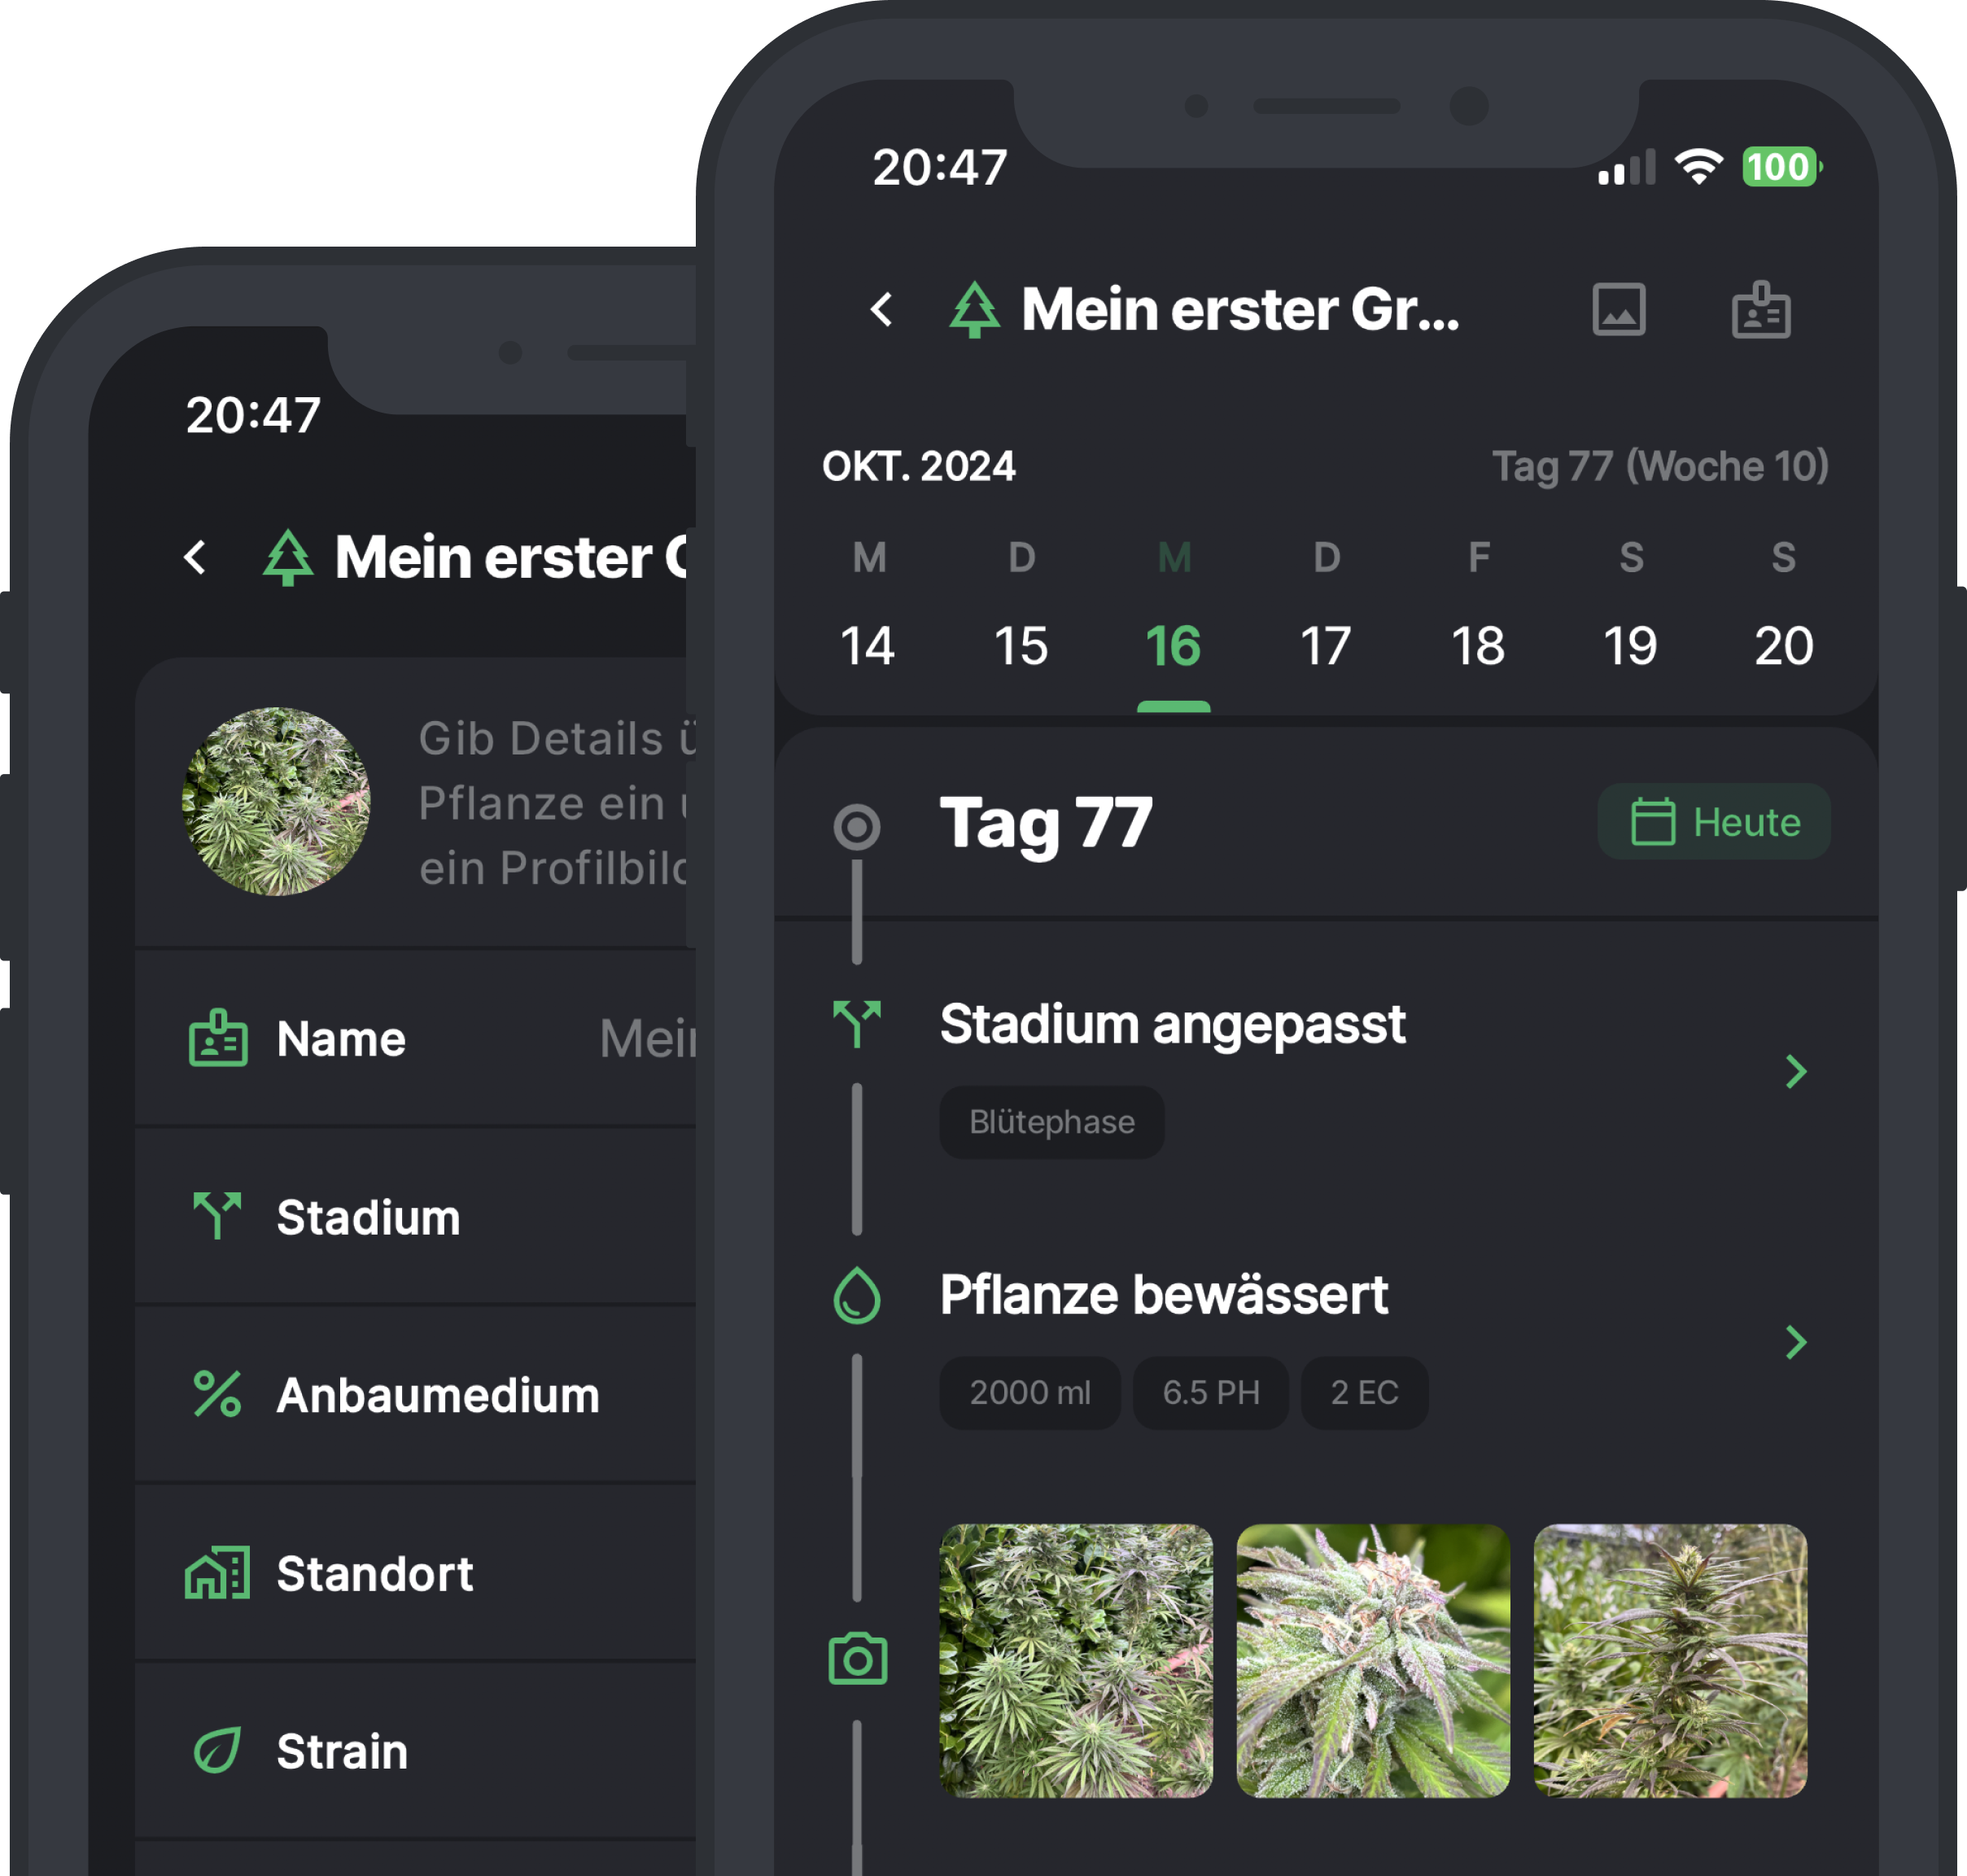
Task: Tap the Heute button
Action: pyautogui.click(x=1714, y=821)
